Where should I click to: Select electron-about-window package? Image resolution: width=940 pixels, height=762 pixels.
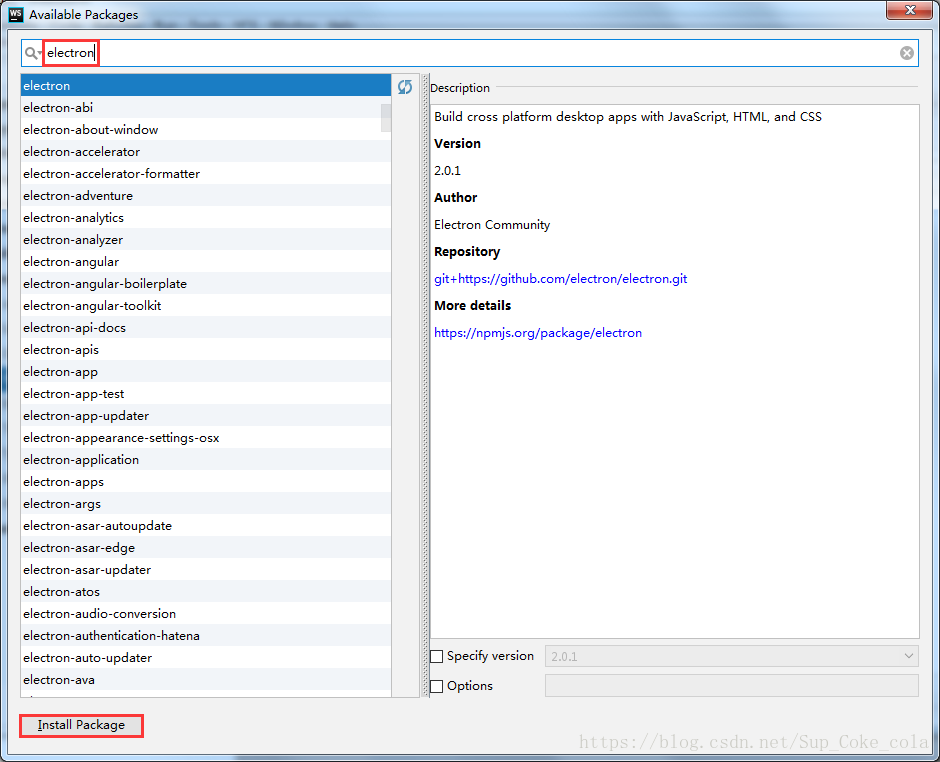tap(206, 129)
